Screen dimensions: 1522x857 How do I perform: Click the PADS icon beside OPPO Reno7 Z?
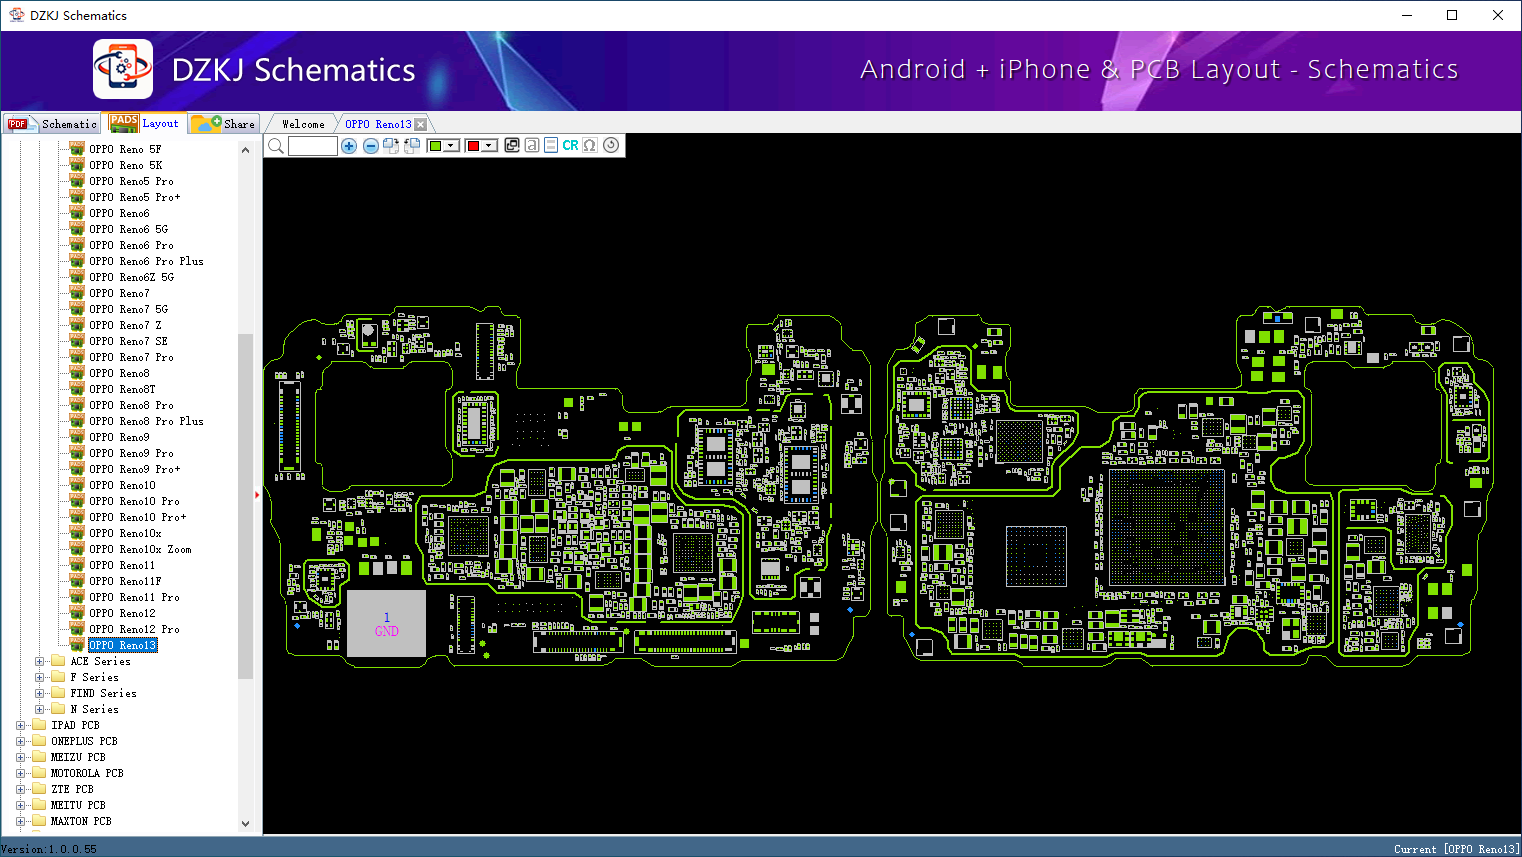point(77,324)
